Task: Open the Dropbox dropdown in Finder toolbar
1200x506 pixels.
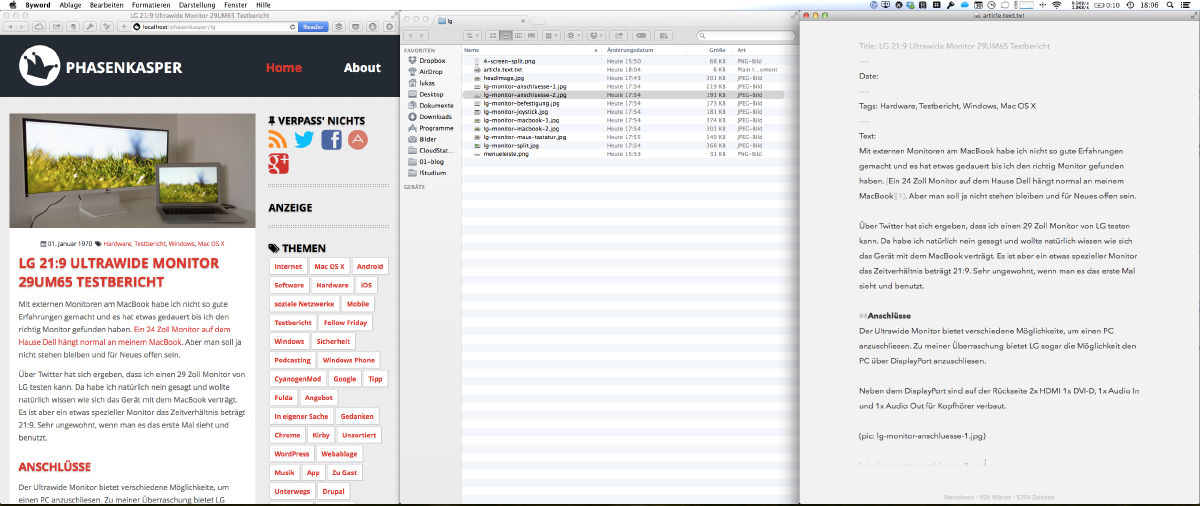Action: tap(596, 35)
